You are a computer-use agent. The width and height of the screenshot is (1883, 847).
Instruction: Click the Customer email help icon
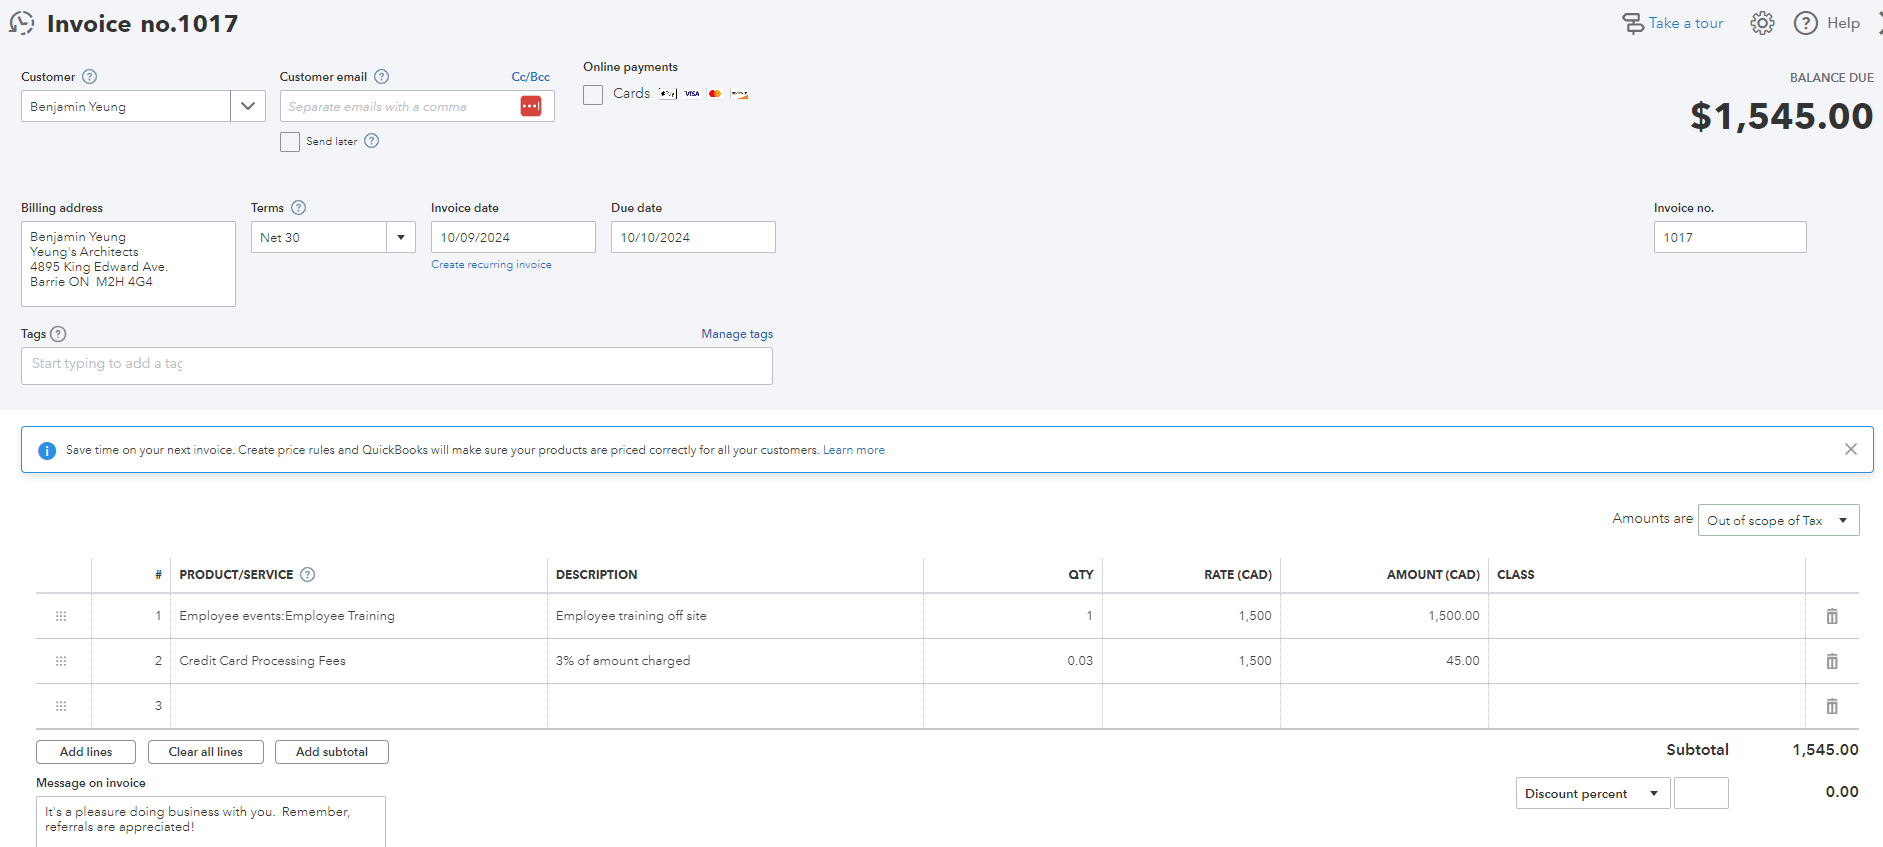pos(381,77)
